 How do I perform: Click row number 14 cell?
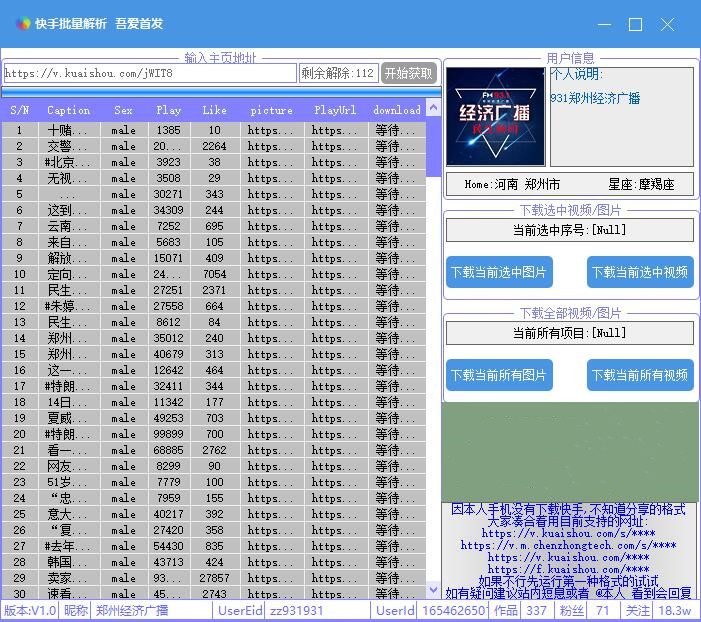(x=20, y=338)
